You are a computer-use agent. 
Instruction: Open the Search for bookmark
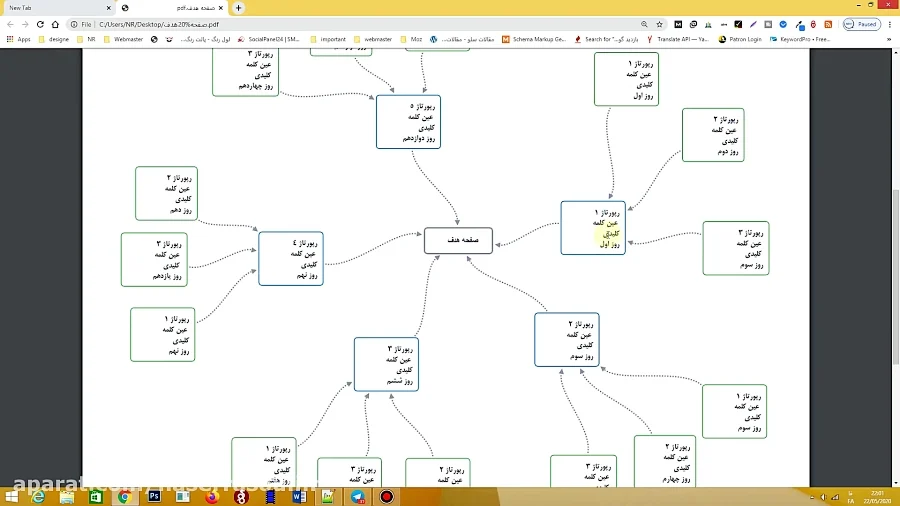(x=606, y=40)
